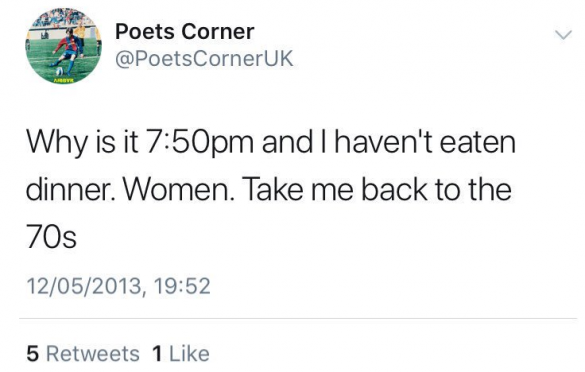Click the like count number 1

point(157,353)
